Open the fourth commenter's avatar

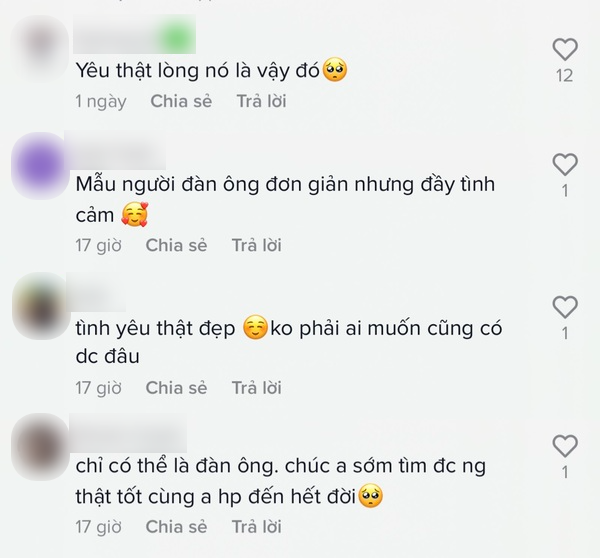(40, 447)
